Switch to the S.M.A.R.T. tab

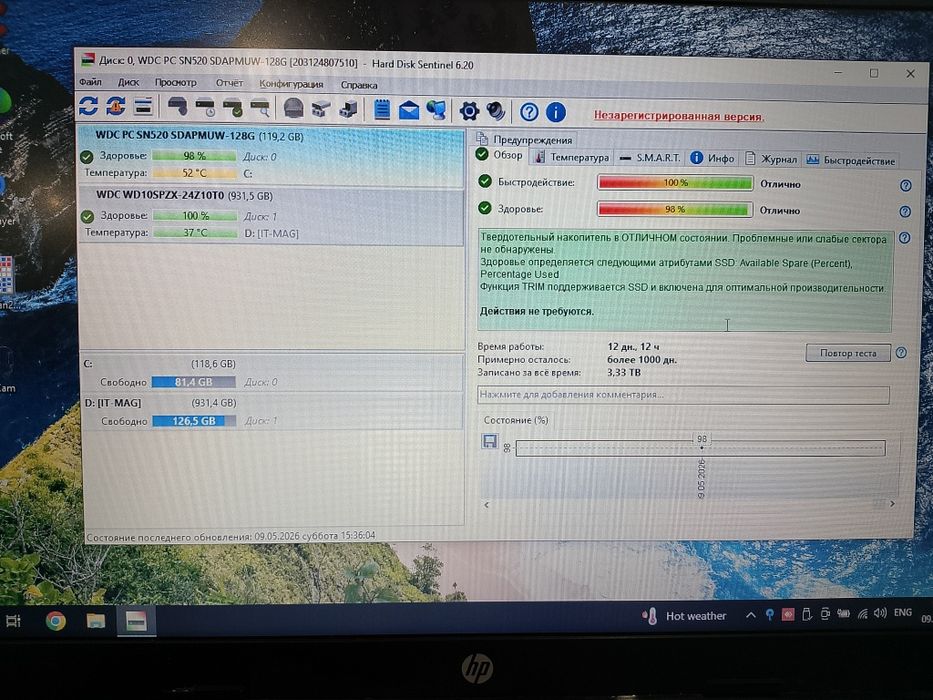pyautogui.click(x=650, y=158)
